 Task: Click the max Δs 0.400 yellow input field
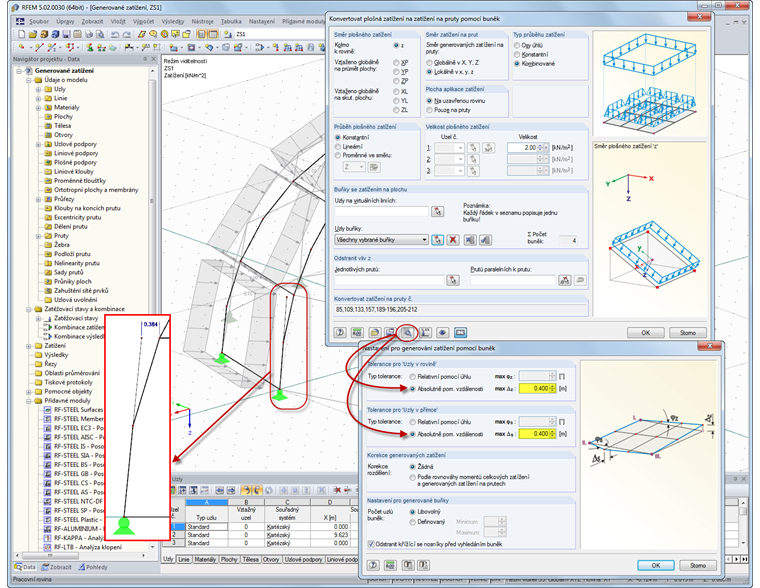click(534, 434)
